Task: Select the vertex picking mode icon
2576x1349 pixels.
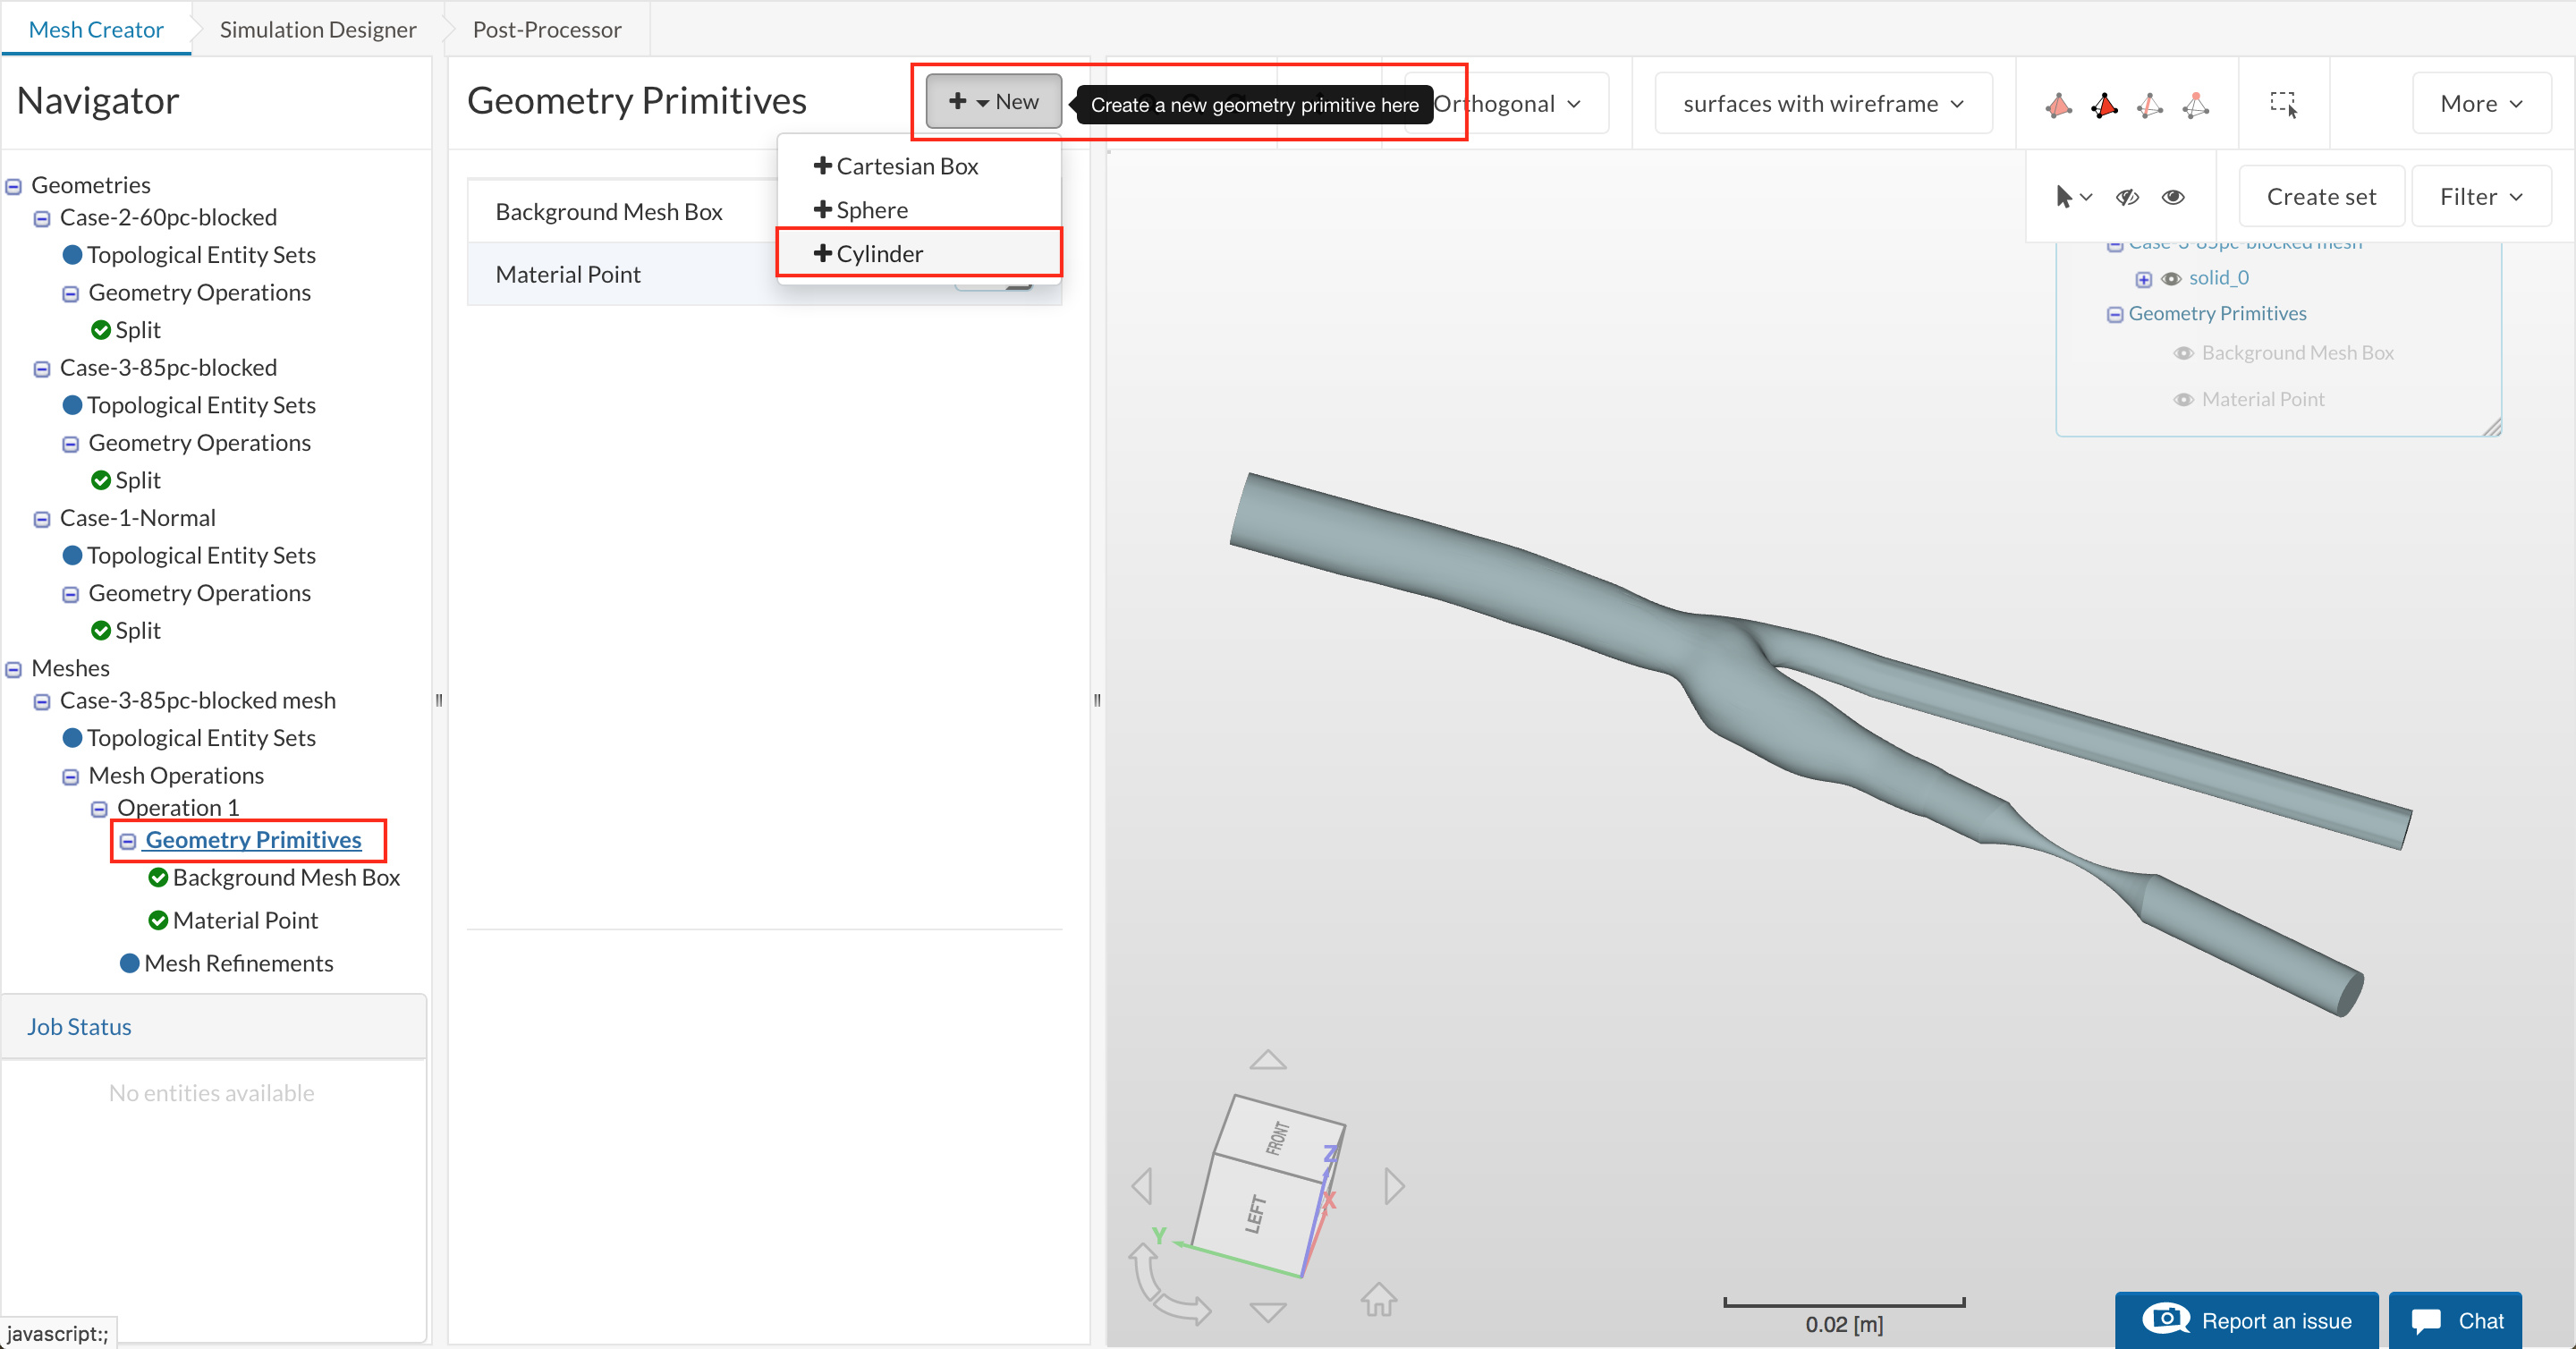Action: click(2196, 104)
